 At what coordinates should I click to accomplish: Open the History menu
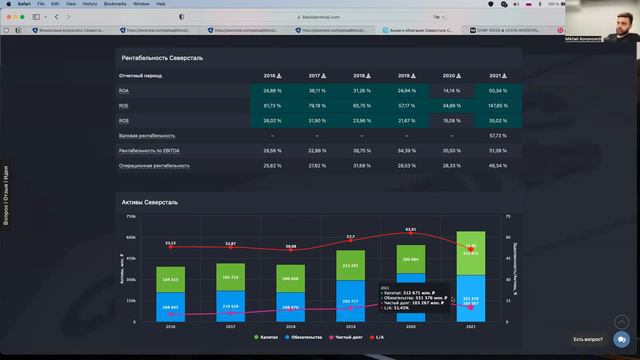[x=90, y=4]
